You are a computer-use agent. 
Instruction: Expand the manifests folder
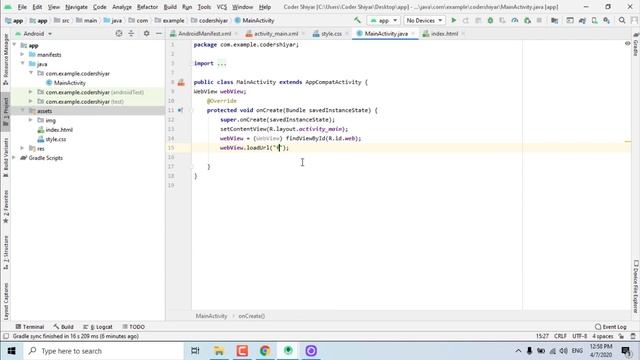(22, 54)
